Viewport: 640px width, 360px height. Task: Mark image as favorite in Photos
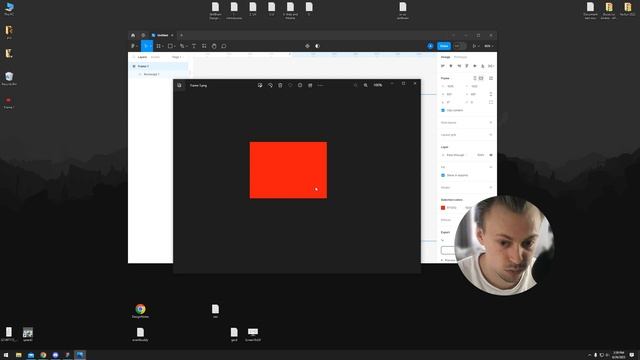[x=290, y=85]
